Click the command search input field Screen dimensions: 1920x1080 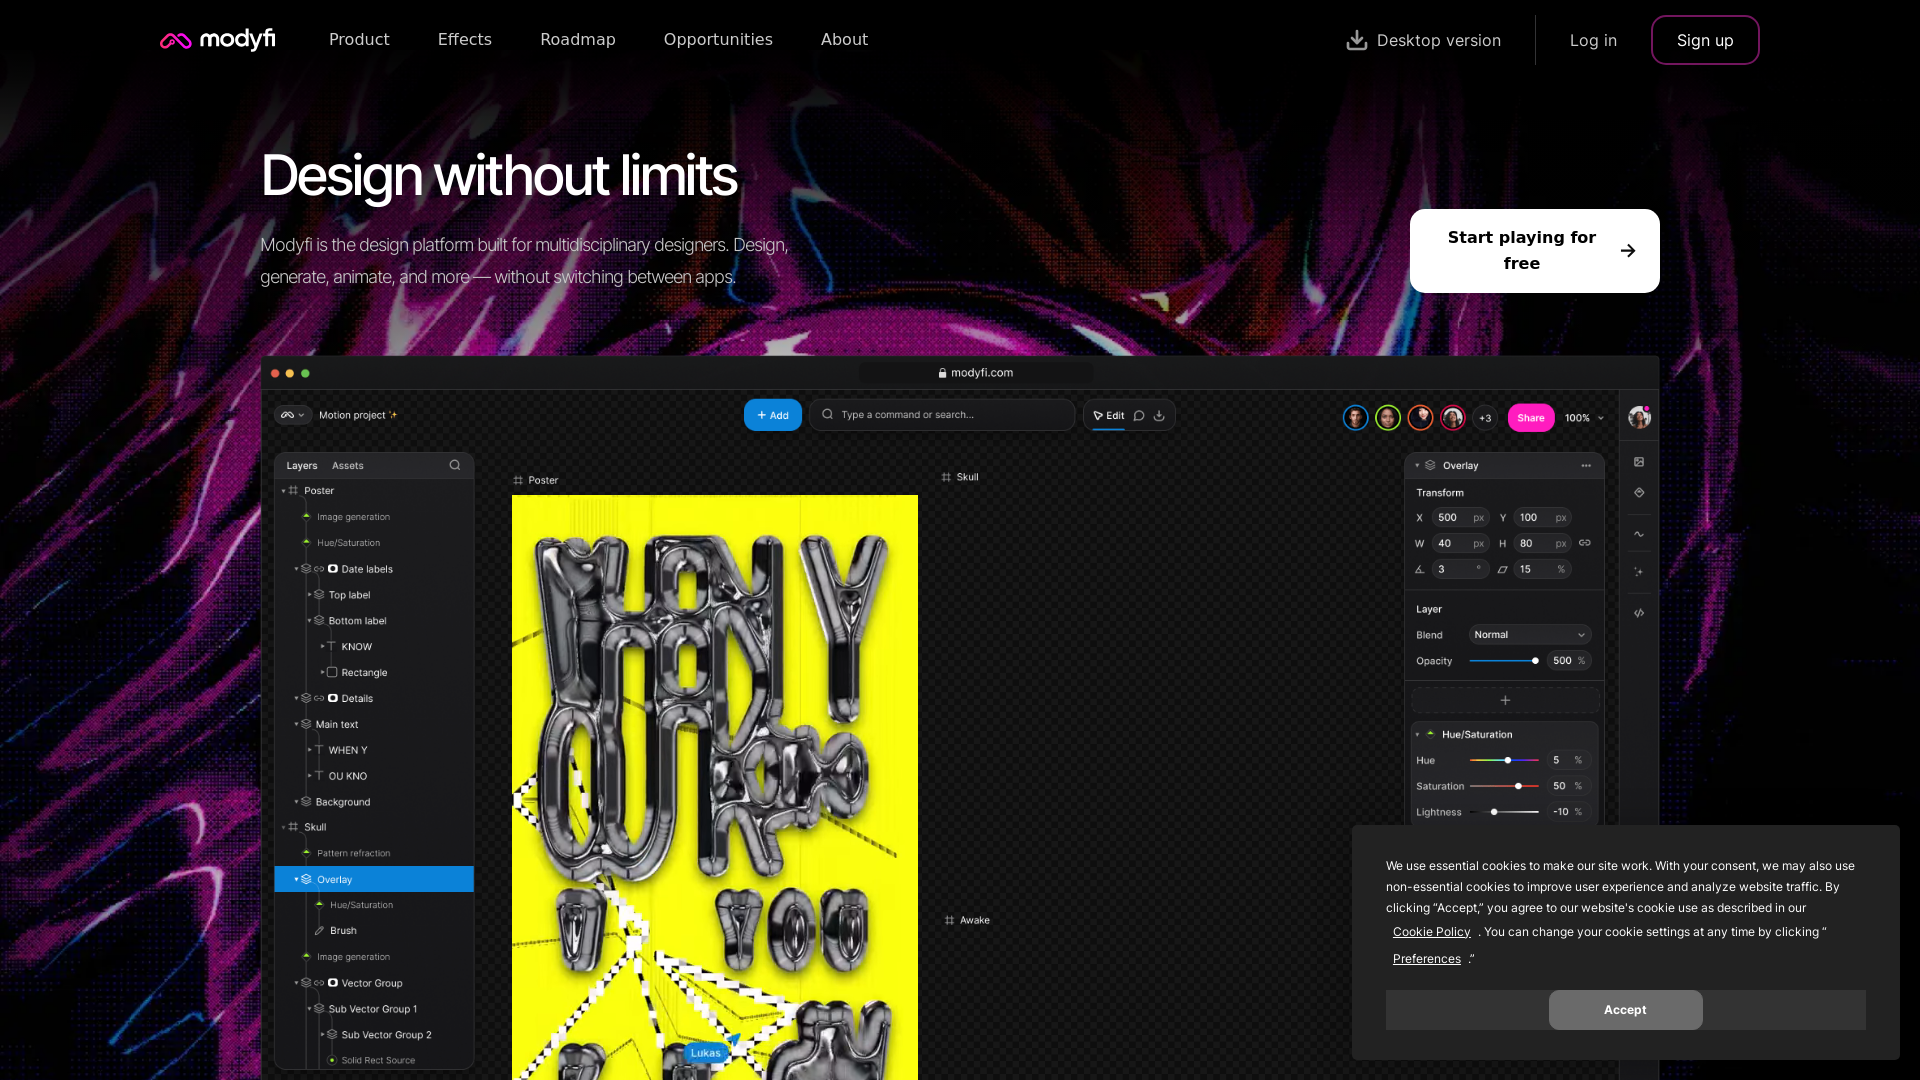click(x=941, y=415)
